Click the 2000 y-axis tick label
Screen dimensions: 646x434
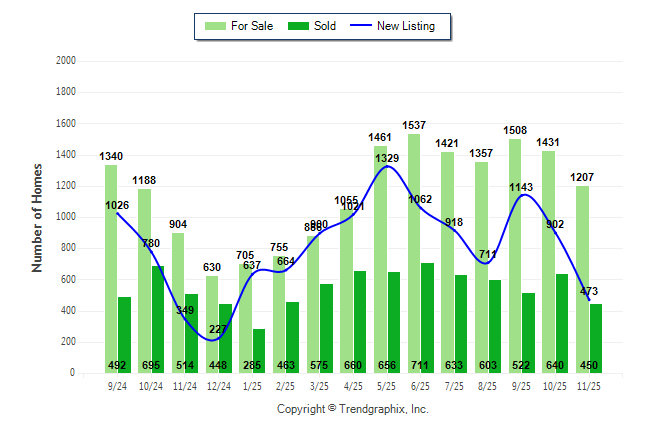(x=66, y=61)
